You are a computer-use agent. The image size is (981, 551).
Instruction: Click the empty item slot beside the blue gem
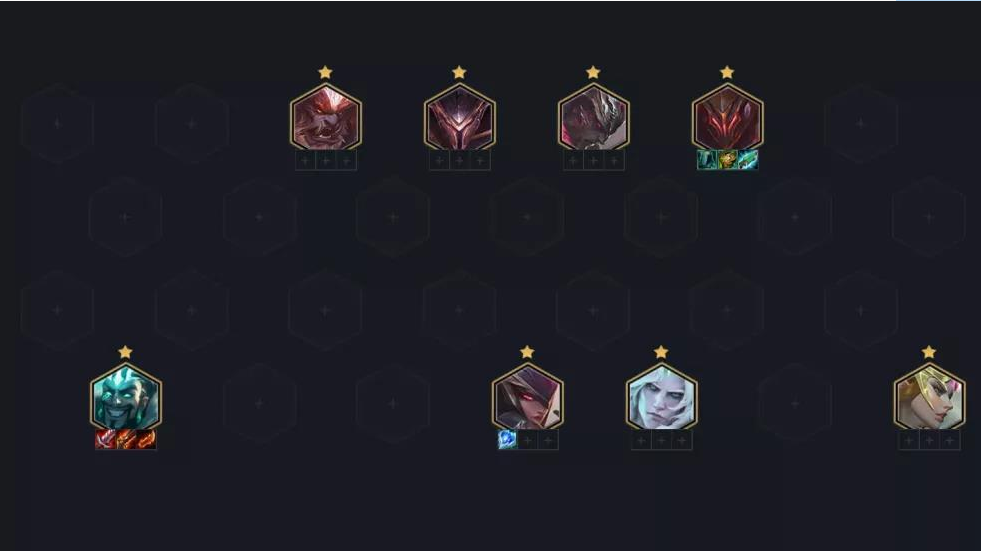click(x=527, y=440)
